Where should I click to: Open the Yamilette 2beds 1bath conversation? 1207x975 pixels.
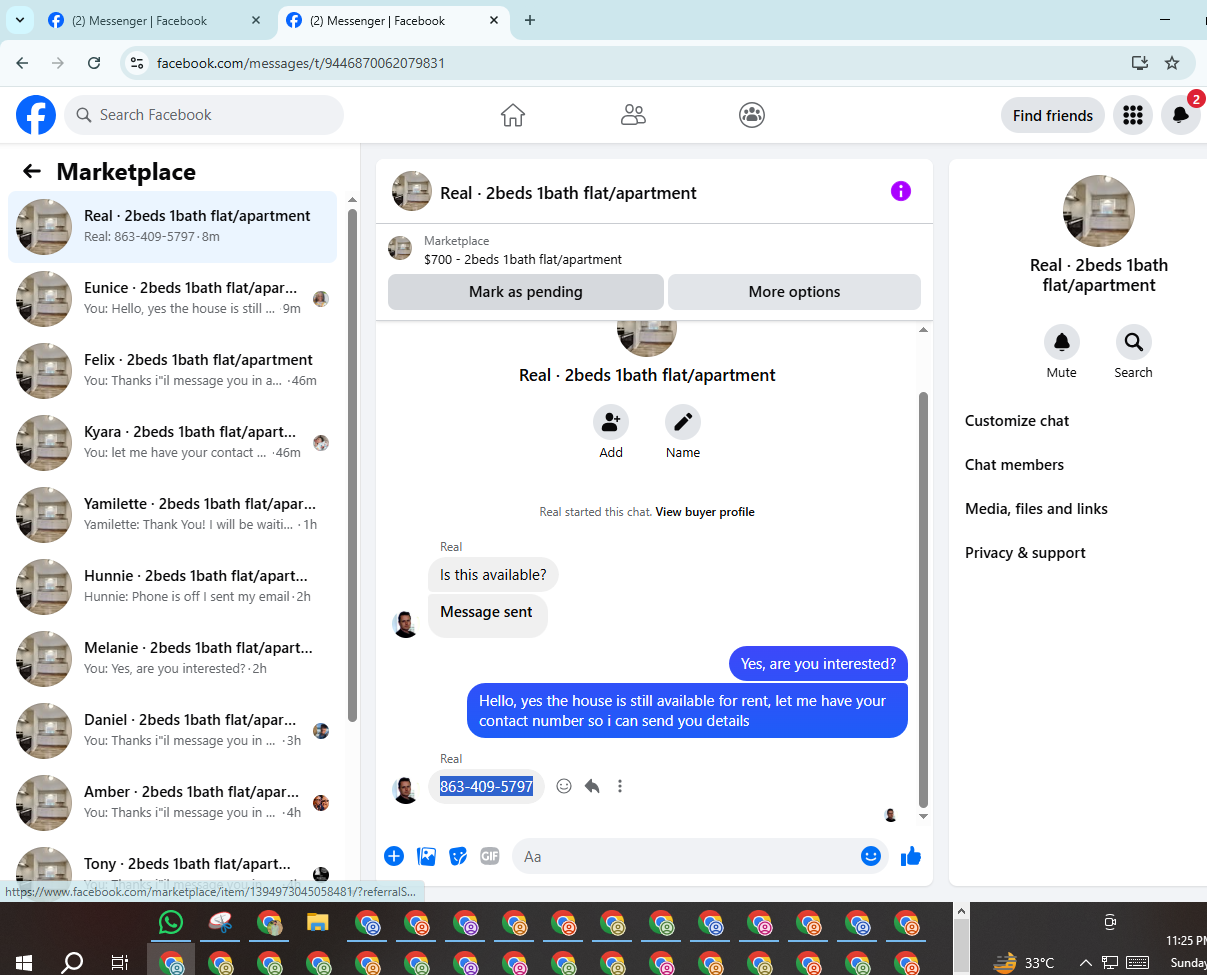click(x=173, y=515)
